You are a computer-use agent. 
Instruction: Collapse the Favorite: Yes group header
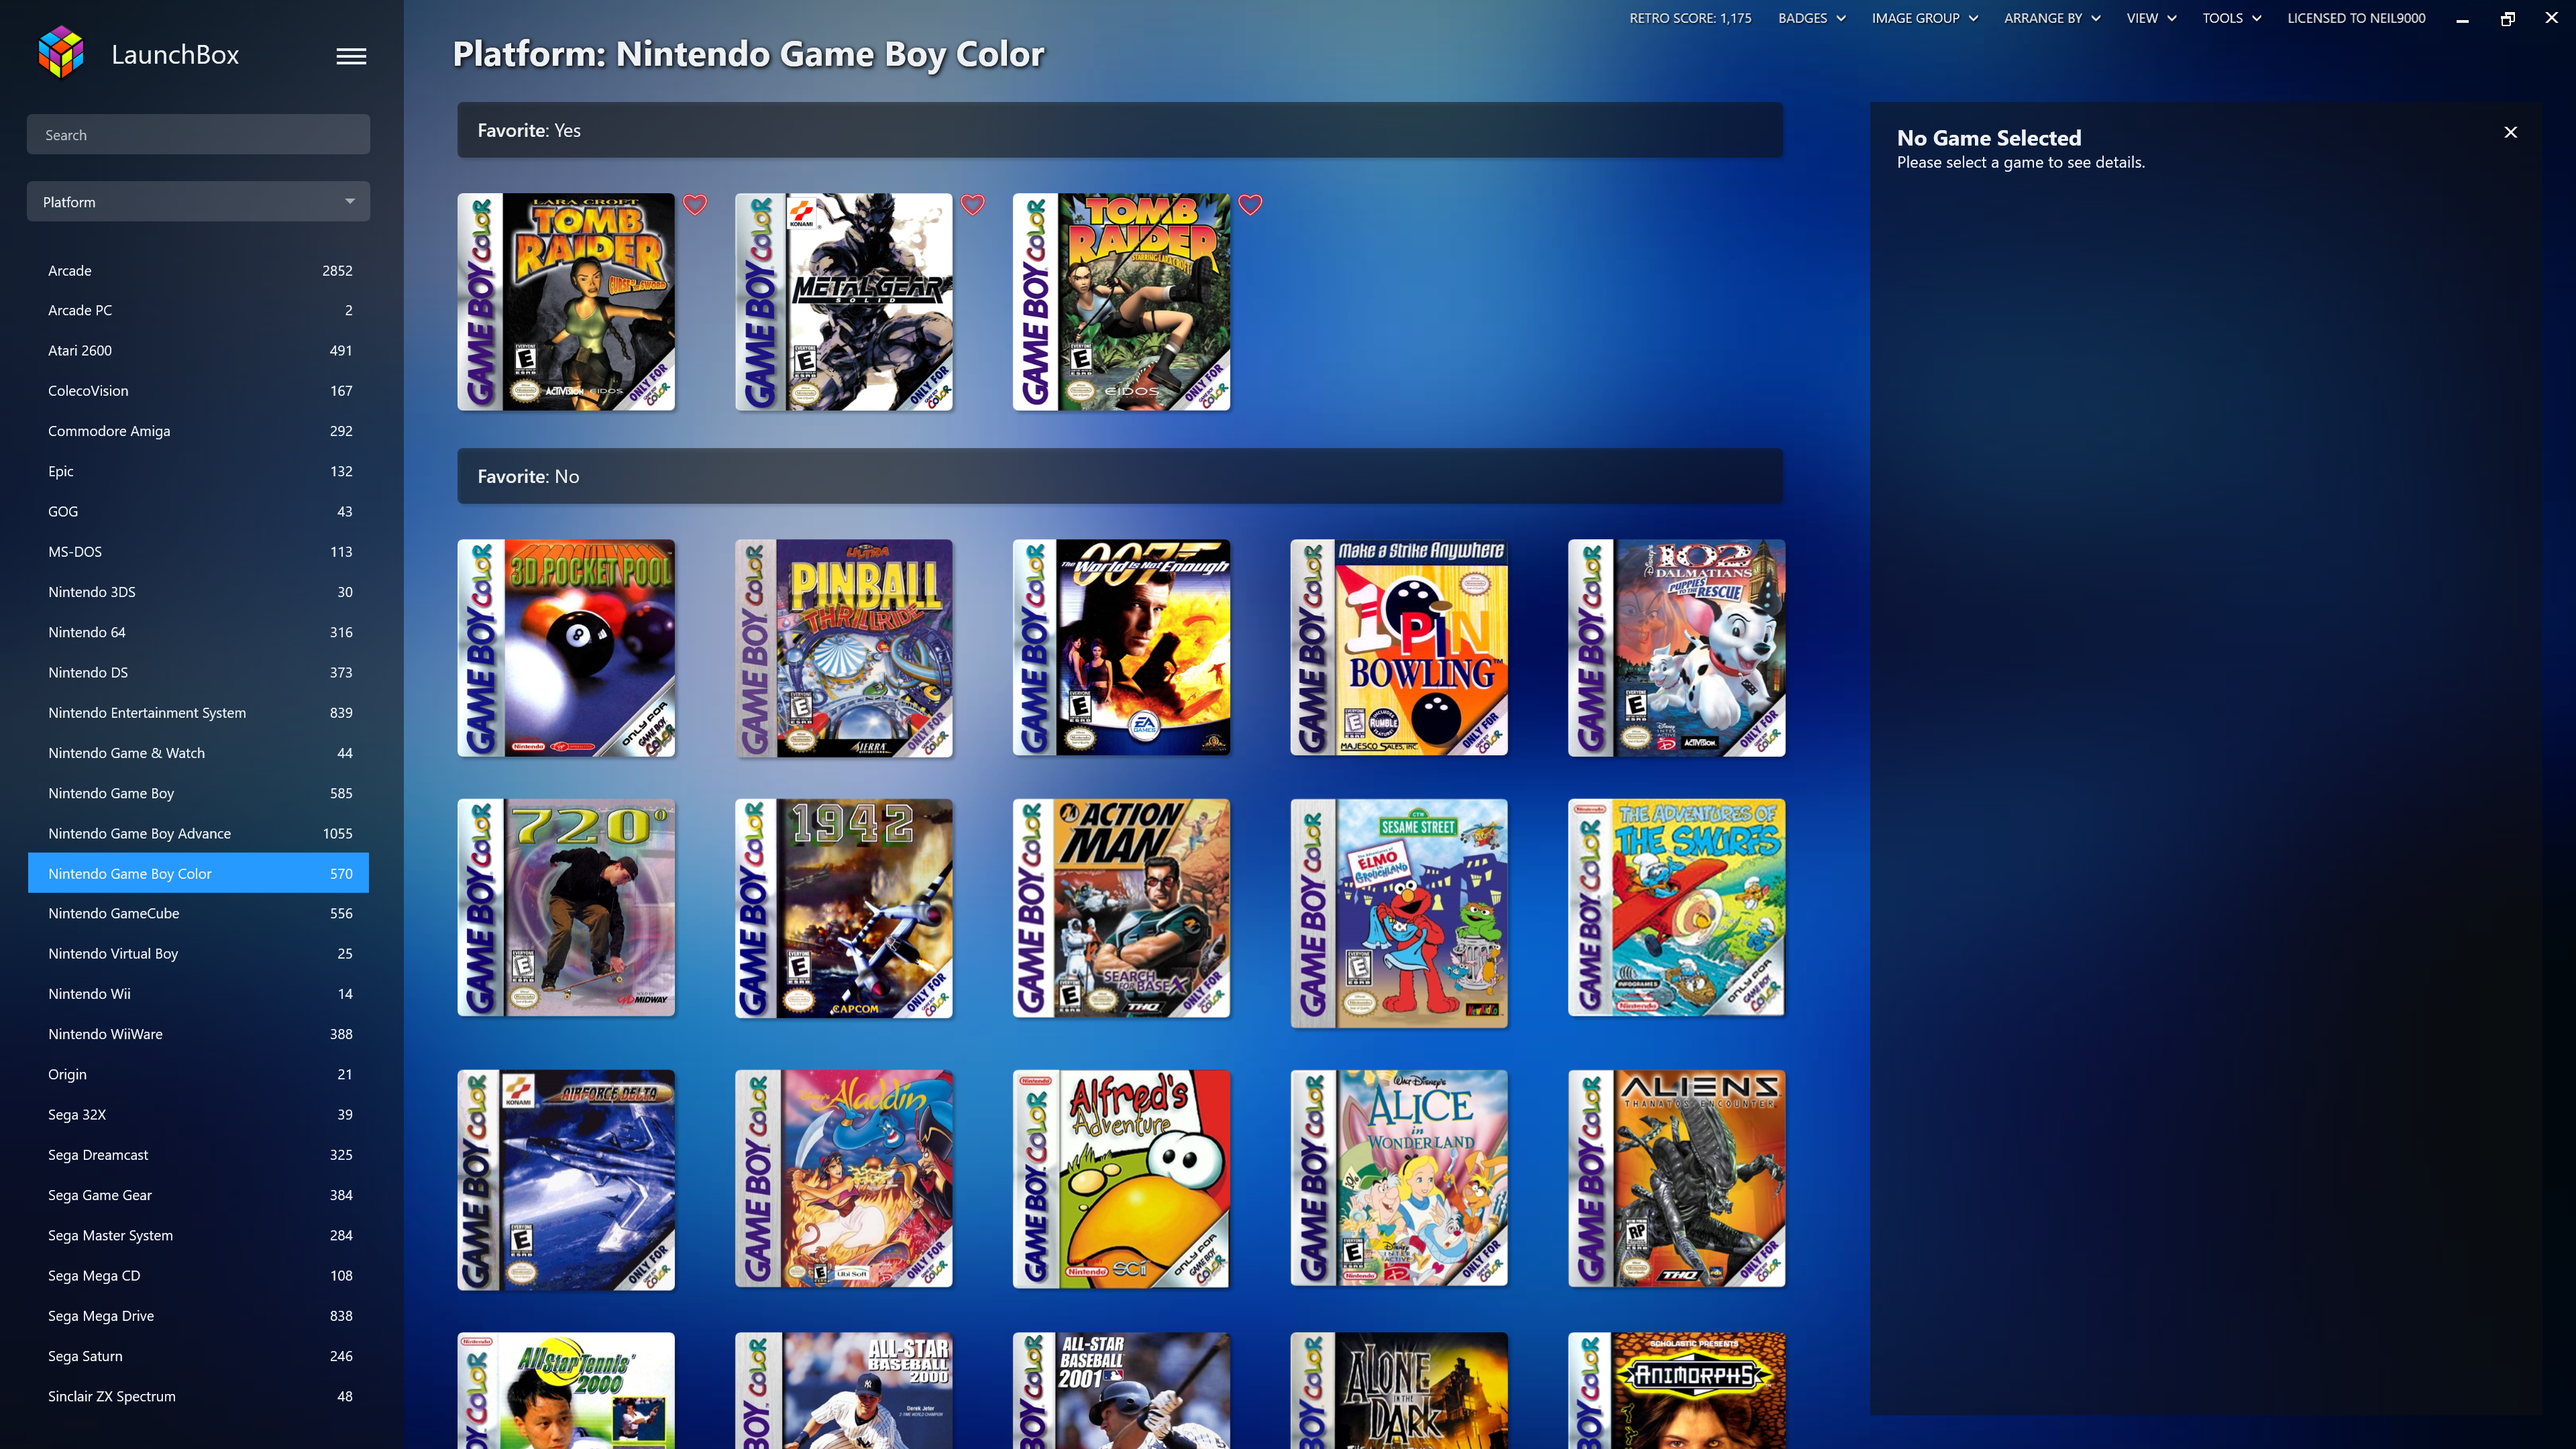pos(1120,130)
